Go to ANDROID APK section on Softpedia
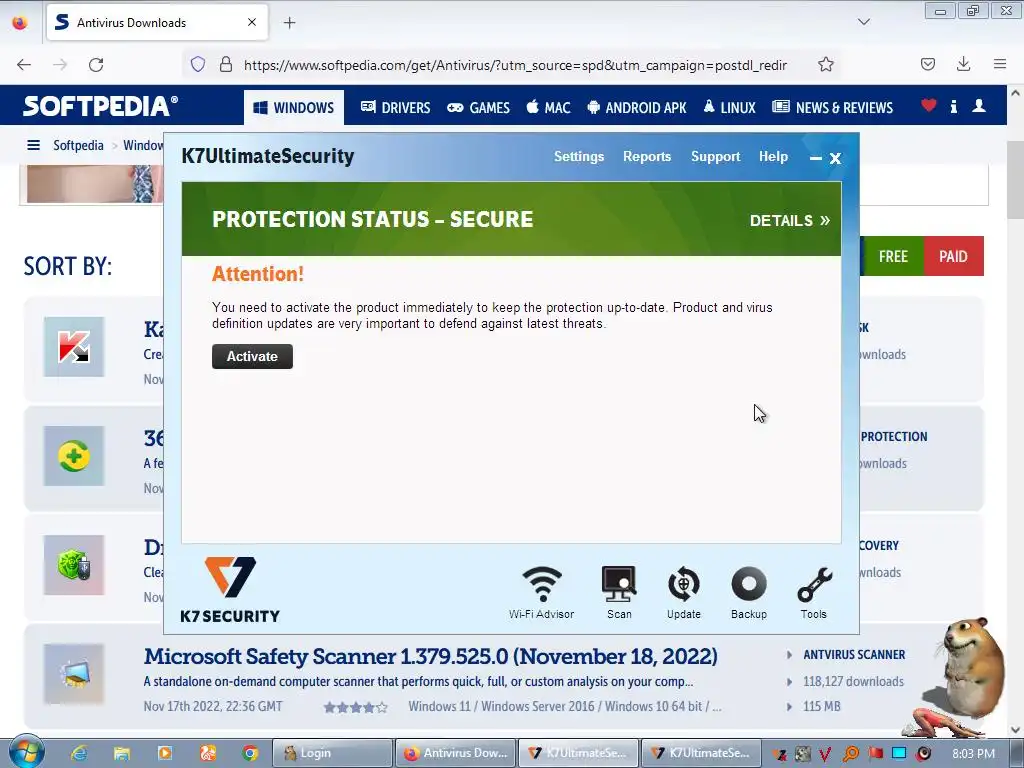 click(637, 108)
